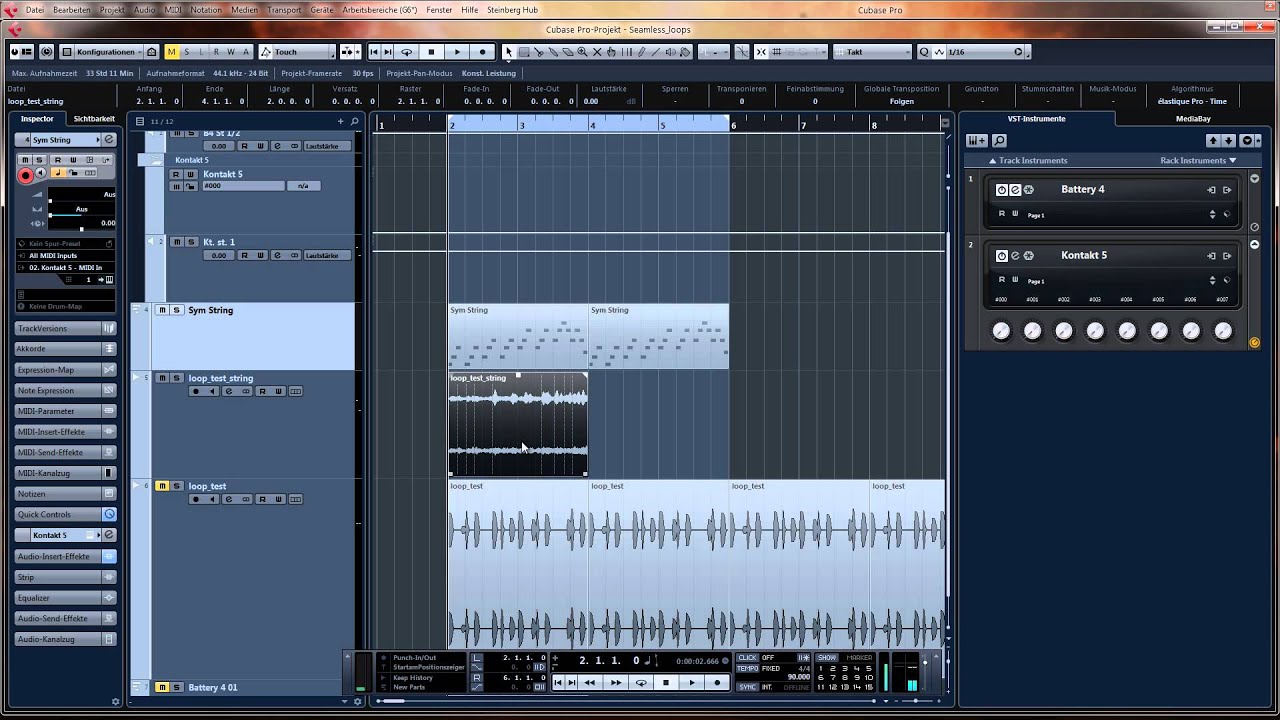The height and width of the screenshot is (720, 1280).
Task: Click the Record button in top toolbar
Action: pos(483,52)
